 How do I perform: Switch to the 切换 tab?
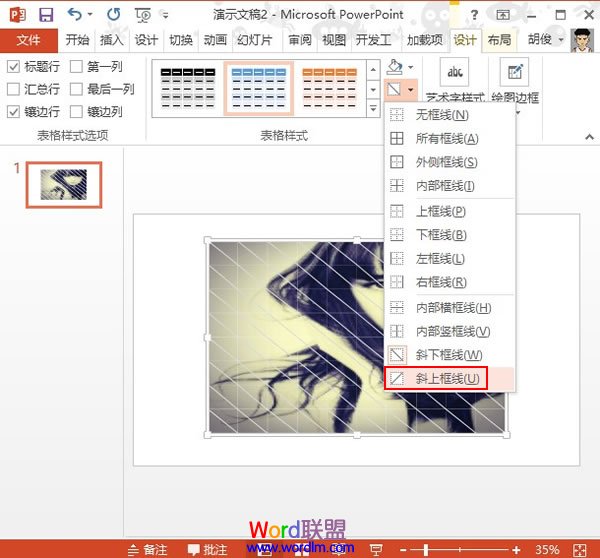pos(181,40)
